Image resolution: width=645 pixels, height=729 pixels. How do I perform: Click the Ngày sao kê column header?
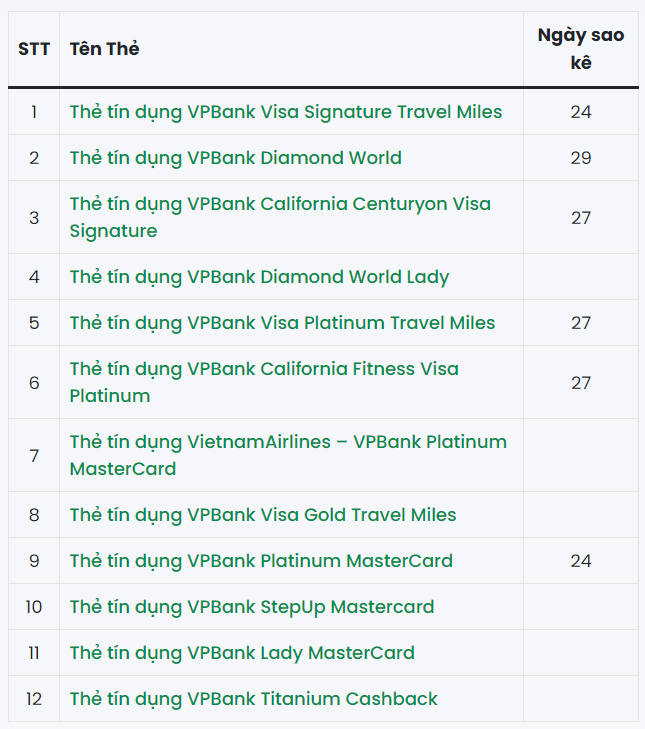pyautogui.click(x=581, y=49)
